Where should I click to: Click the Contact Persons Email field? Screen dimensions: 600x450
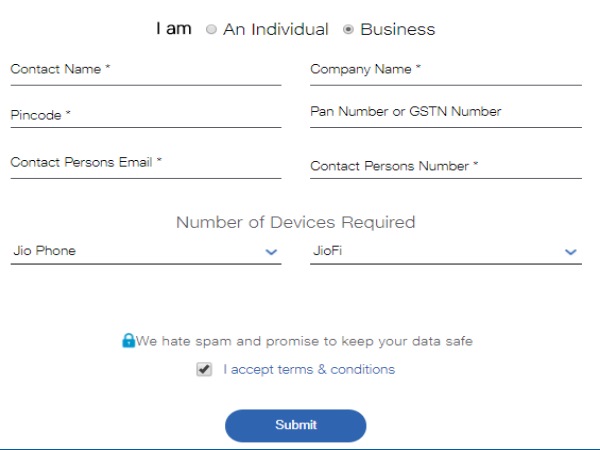145,162
